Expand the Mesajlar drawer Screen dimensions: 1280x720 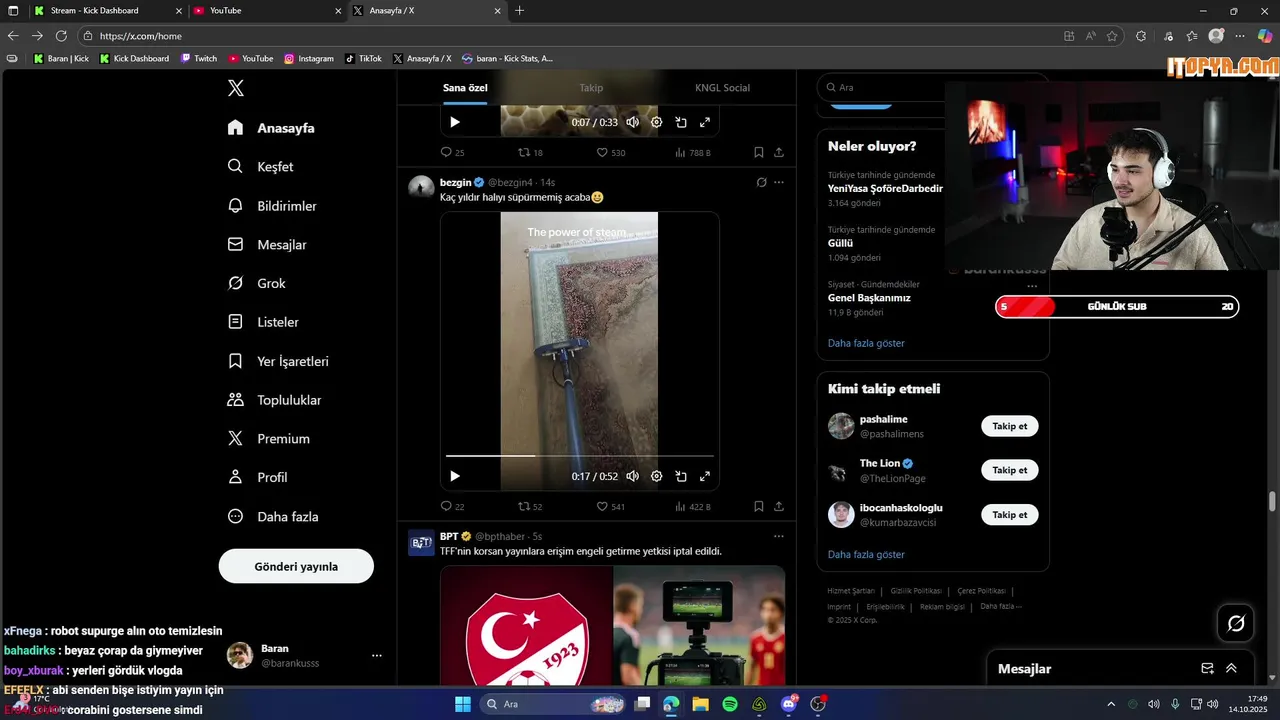(1231, 669)
